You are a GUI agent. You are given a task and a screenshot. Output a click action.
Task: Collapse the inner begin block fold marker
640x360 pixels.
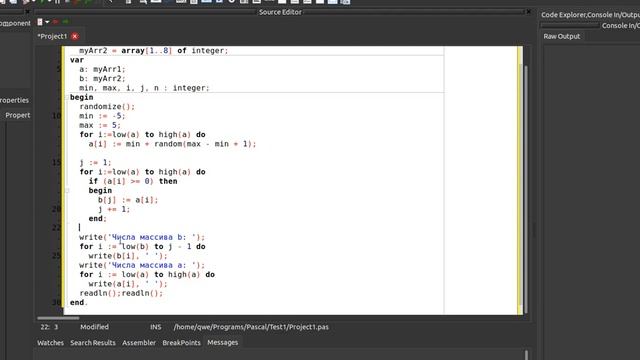(x=67, y=191)
